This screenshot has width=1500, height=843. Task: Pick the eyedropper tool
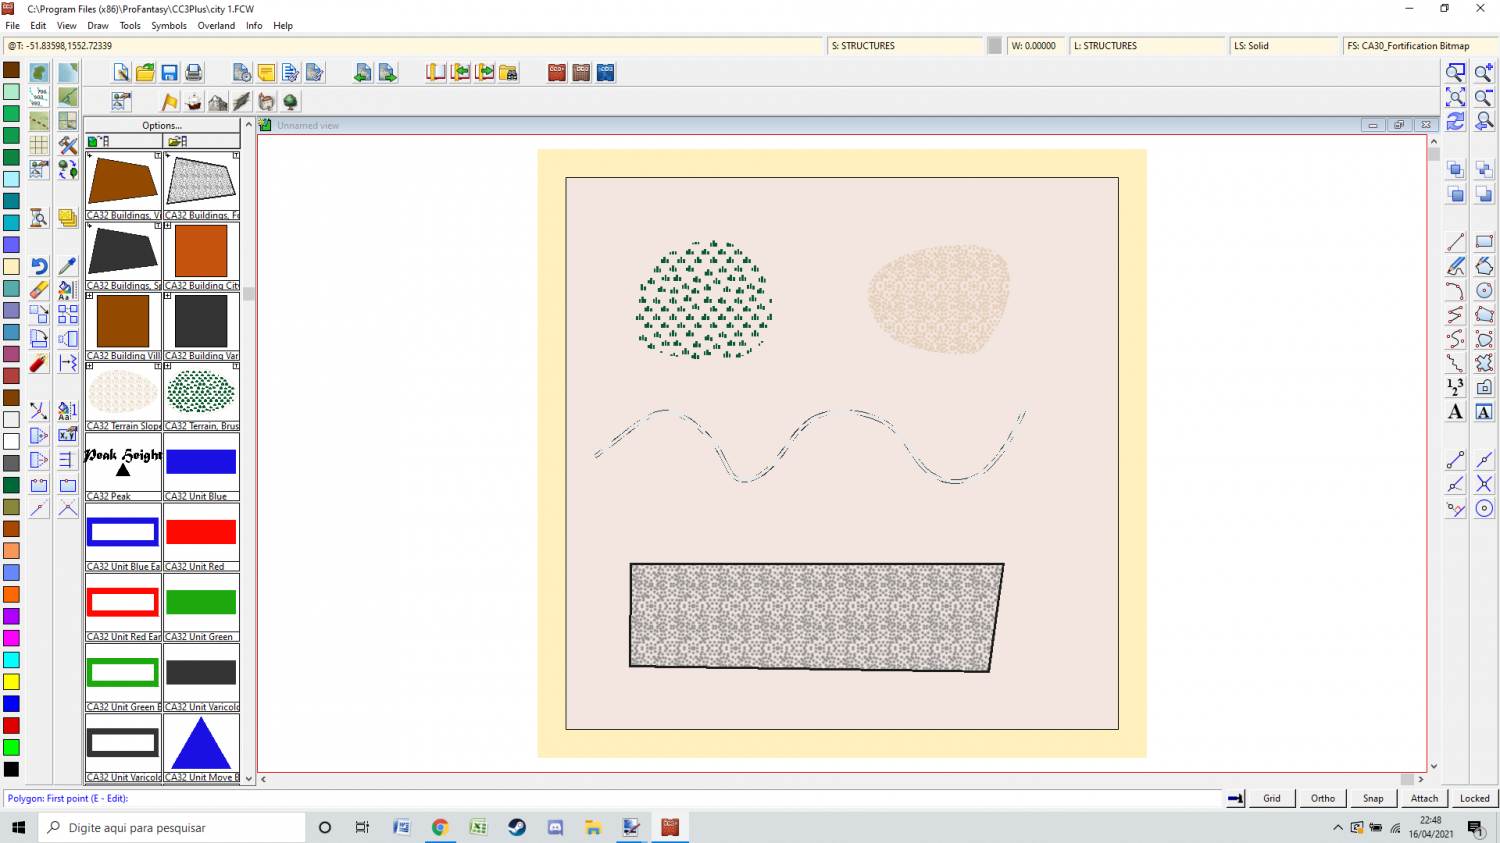pos(67,266)
